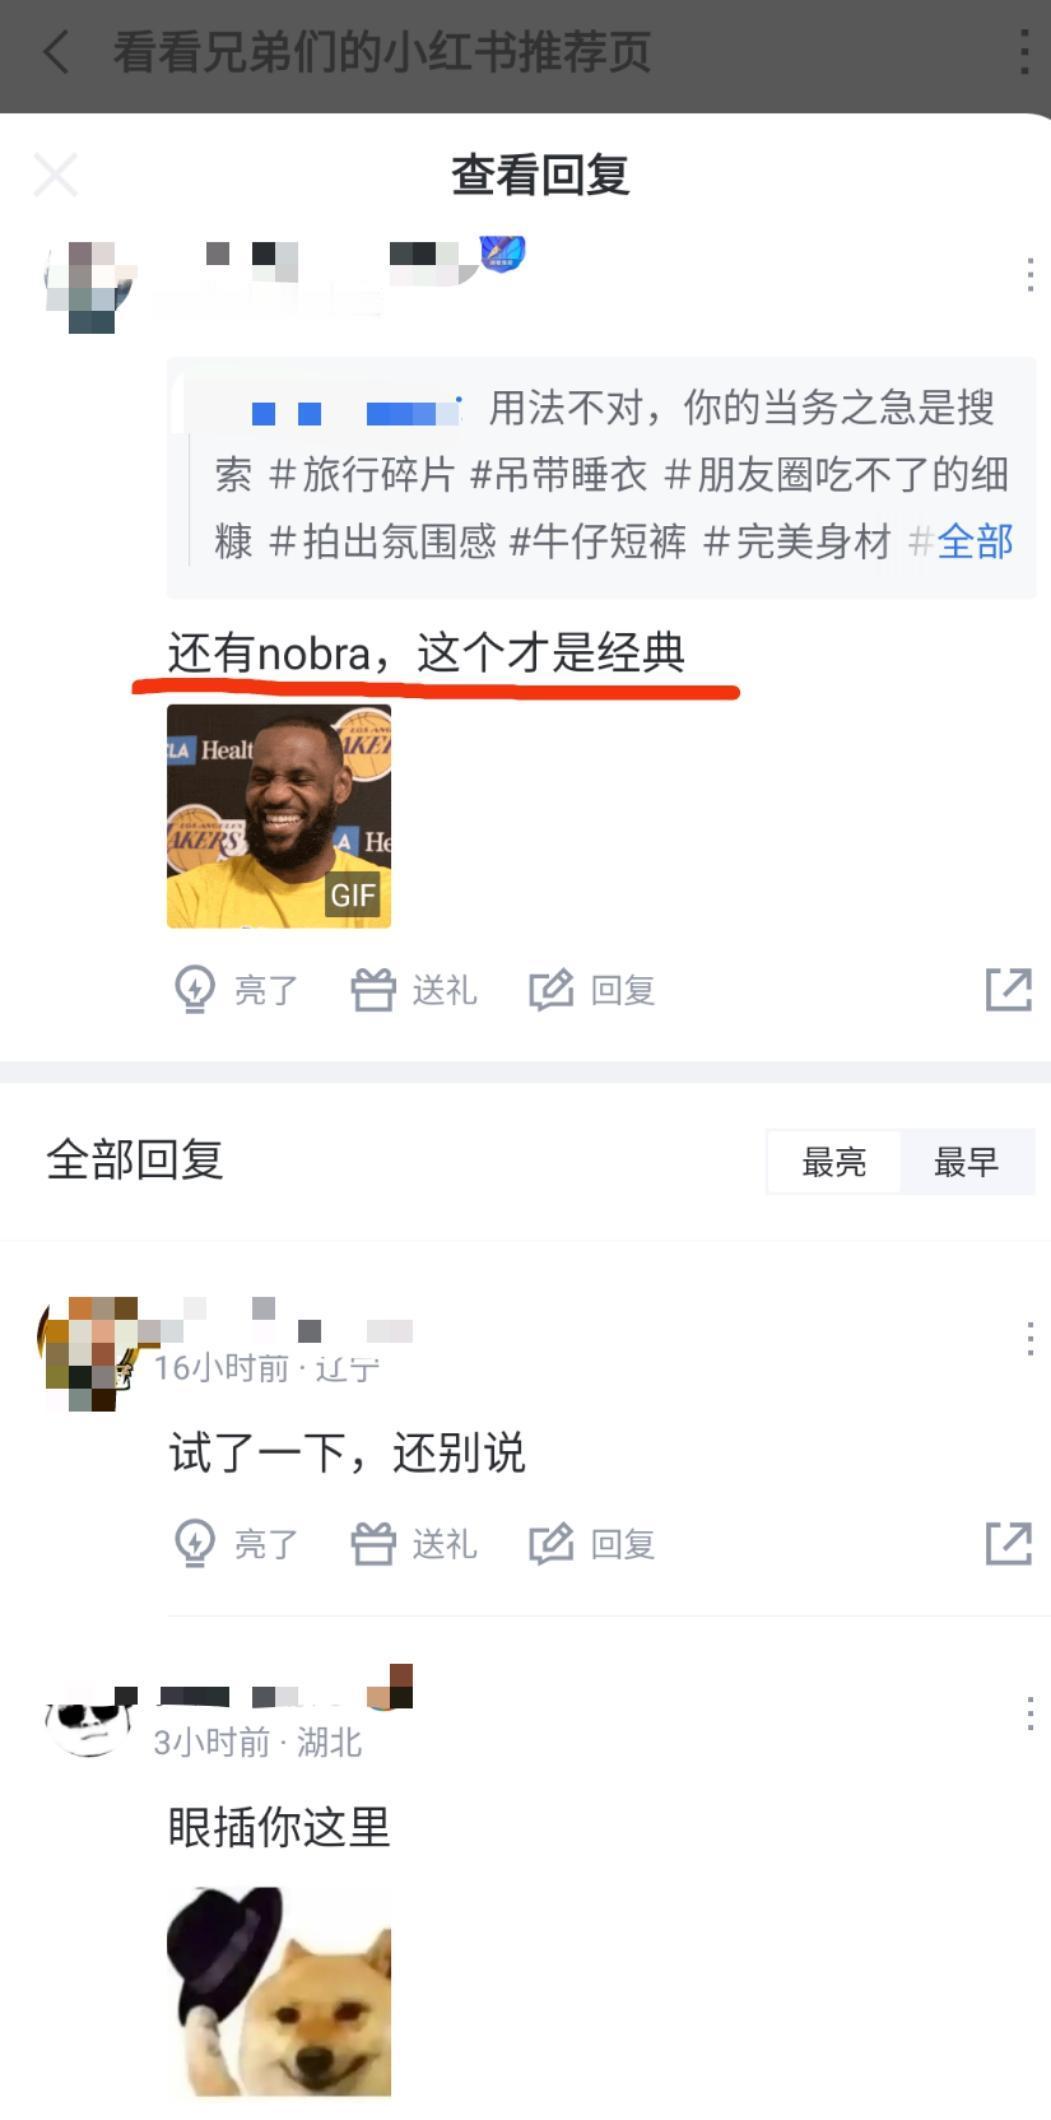The height and width of the screenshot is (2120, 1051).
Task: Tap 亮了 lightbulb on the nobra comment
Action: tap(236, 990)
